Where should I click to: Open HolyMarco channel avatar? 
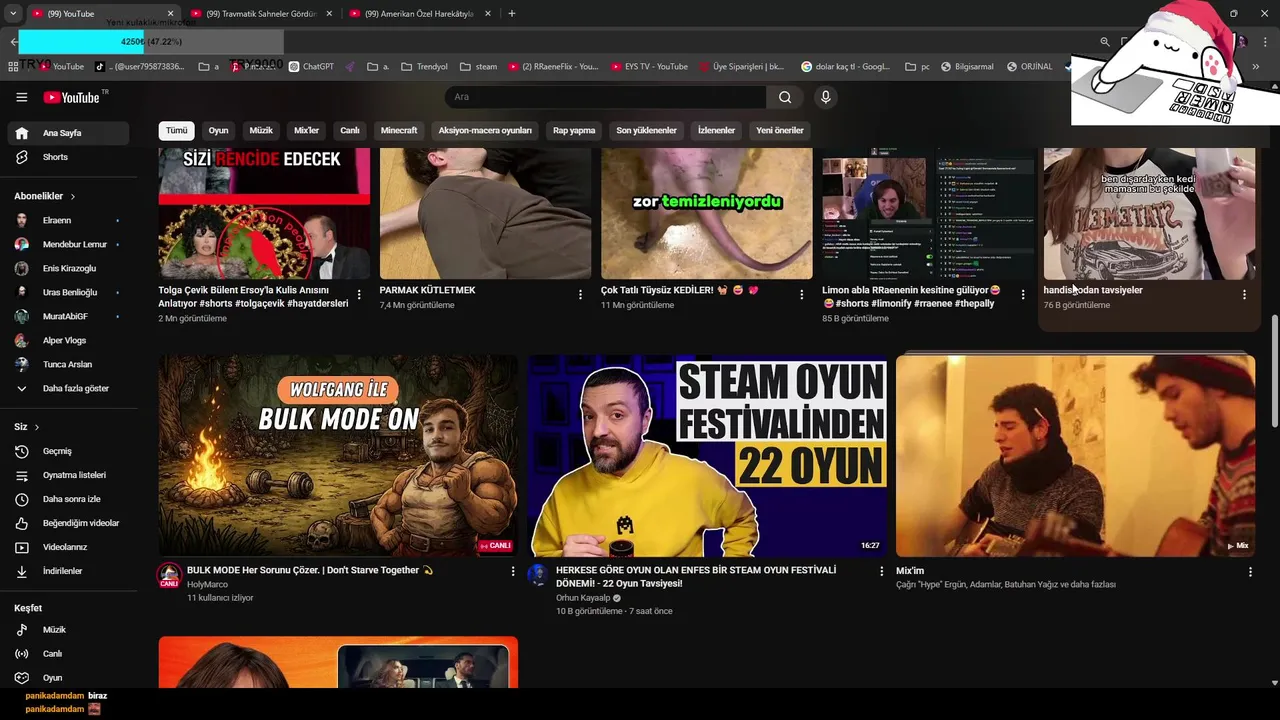170,575
